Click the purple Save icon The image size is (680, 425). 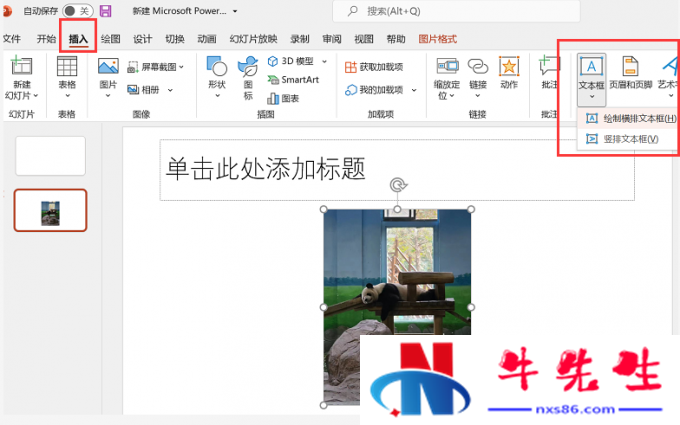tap(105, 11)
